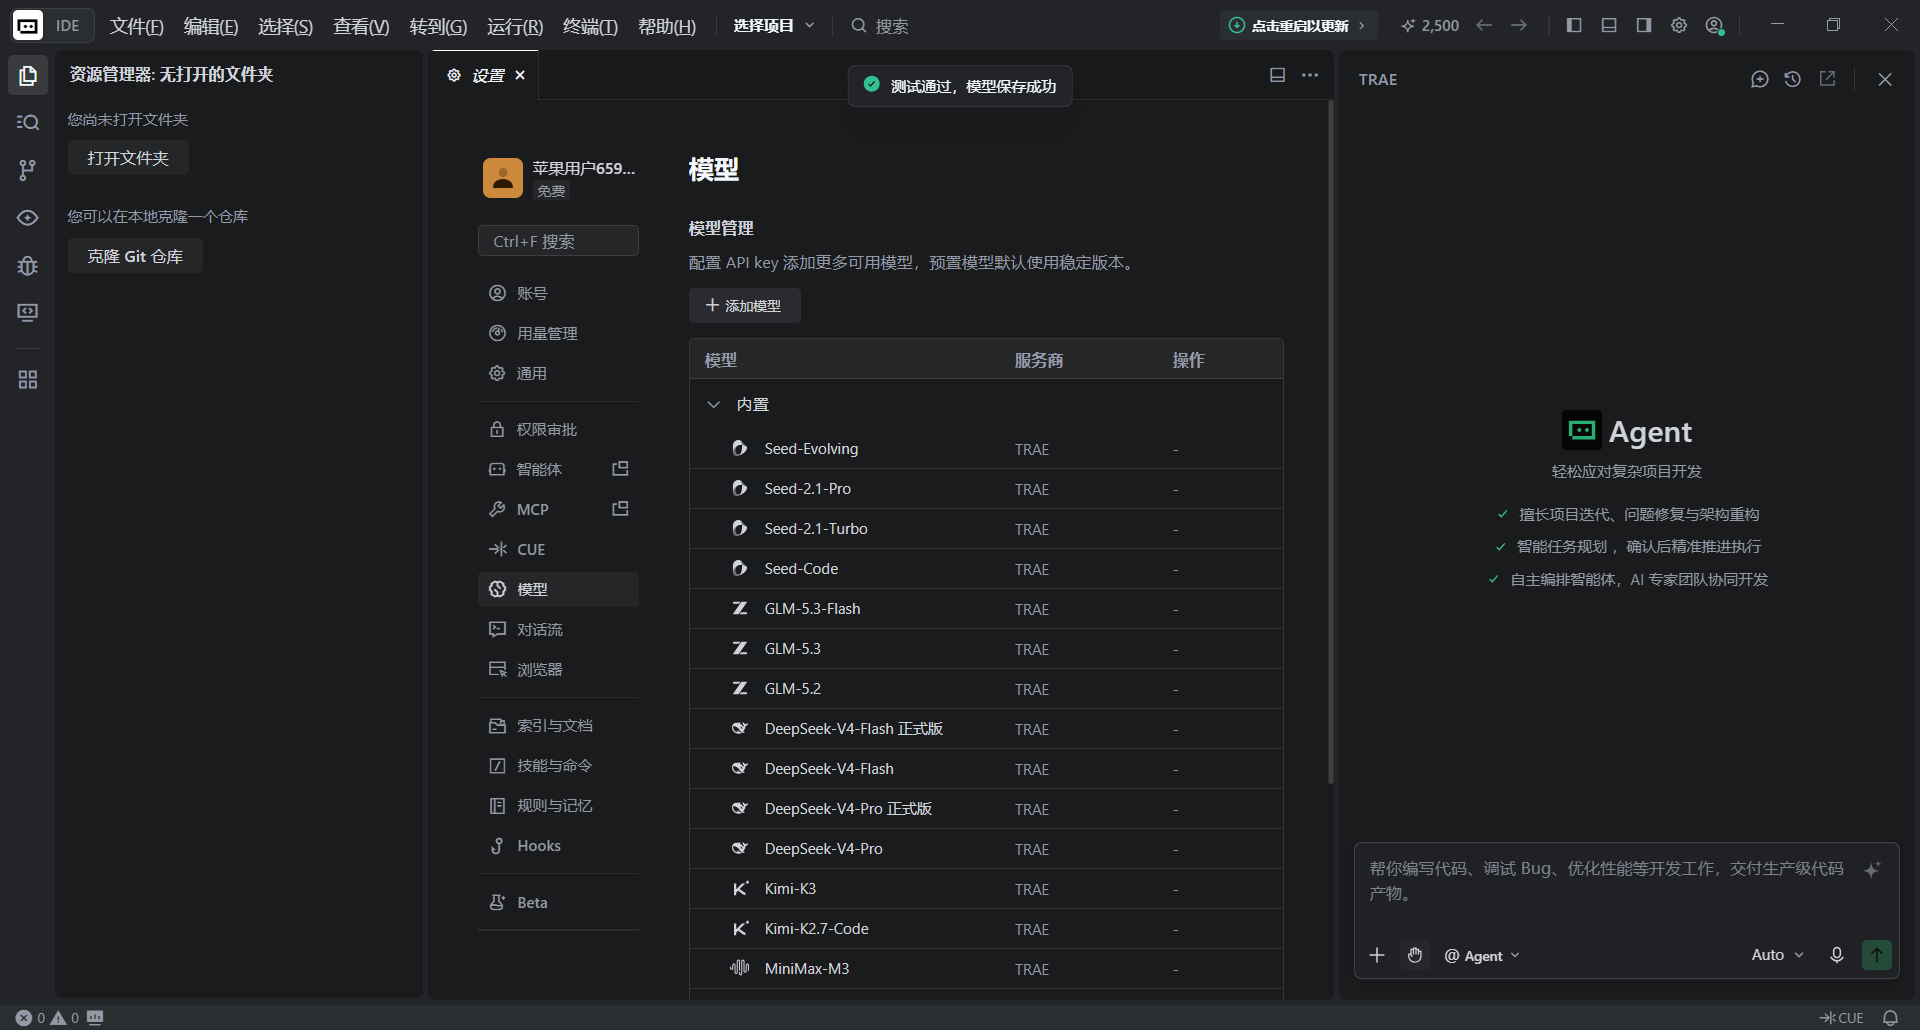This screenshot has width=1920, height=1030.
Task: Open the Run and Debug bug icon
Action: click(x=28, y=265)
